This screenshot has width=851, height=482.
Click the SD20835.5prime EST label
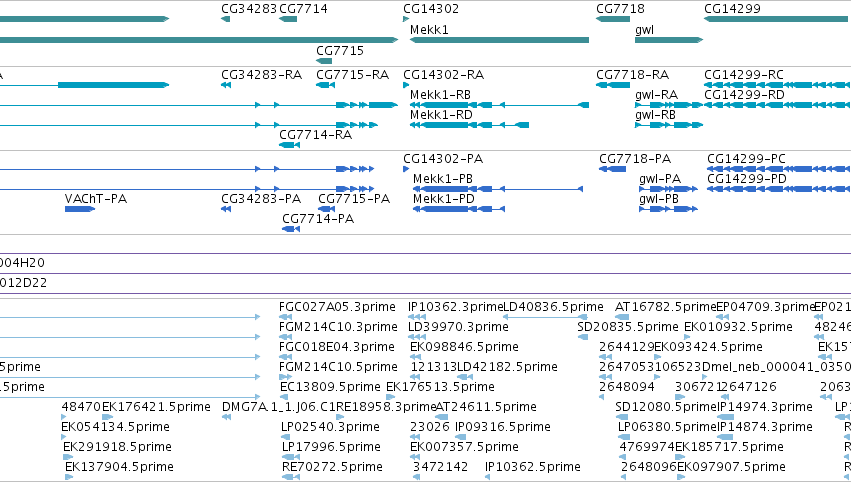(x=628, y=327)
